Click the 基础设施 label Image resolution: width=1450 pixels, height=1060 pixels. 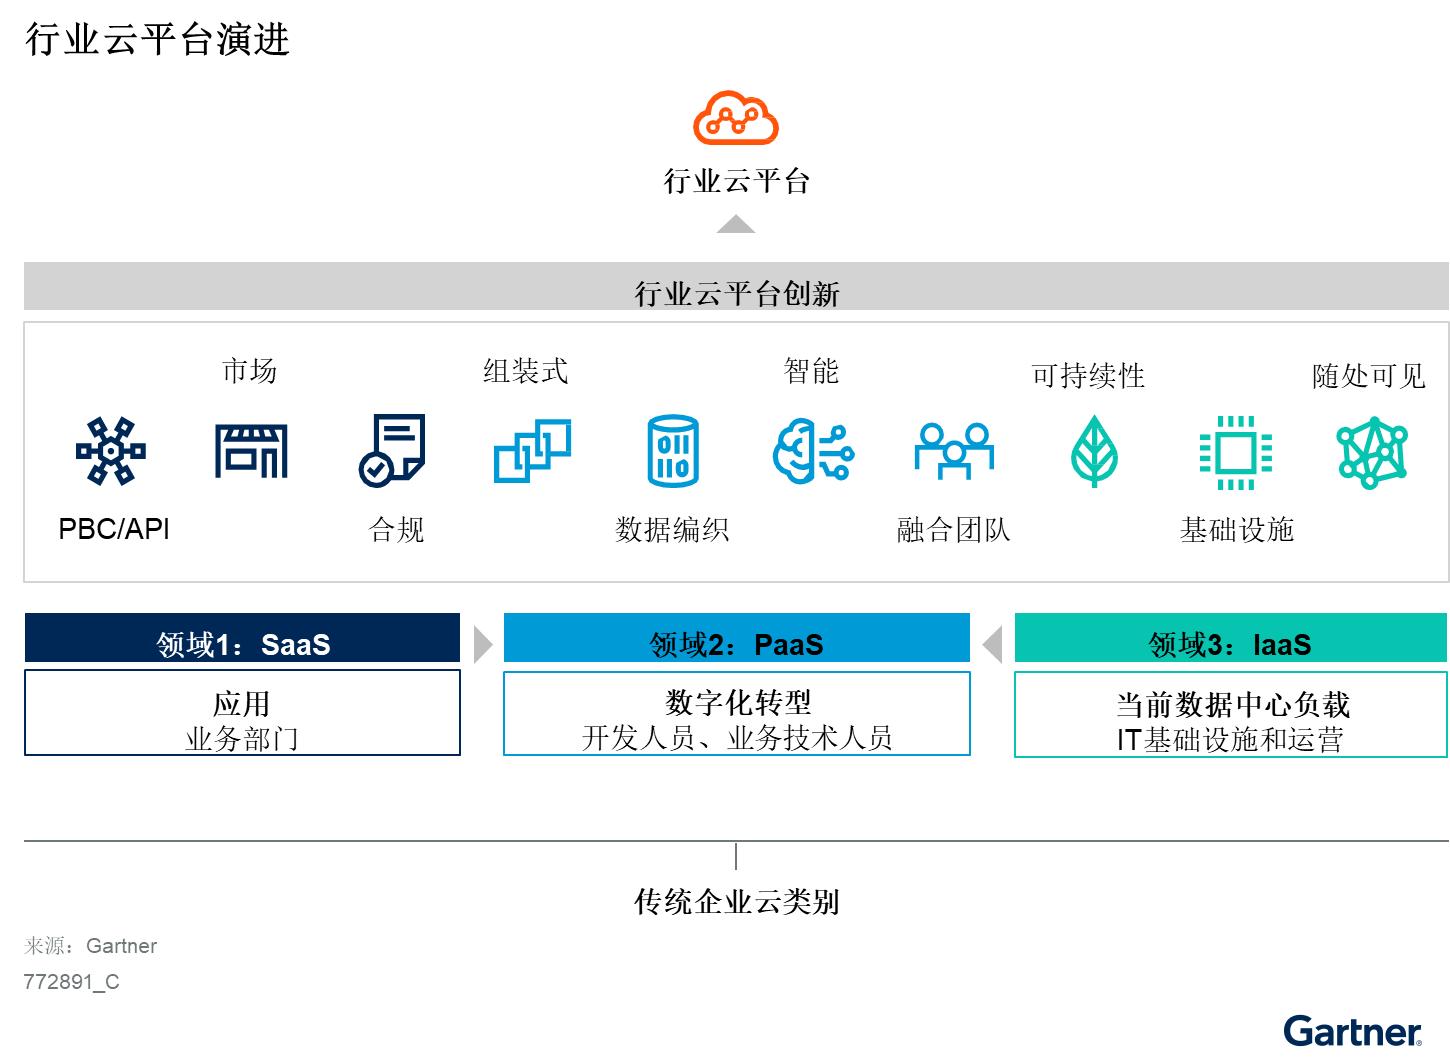1237,530
